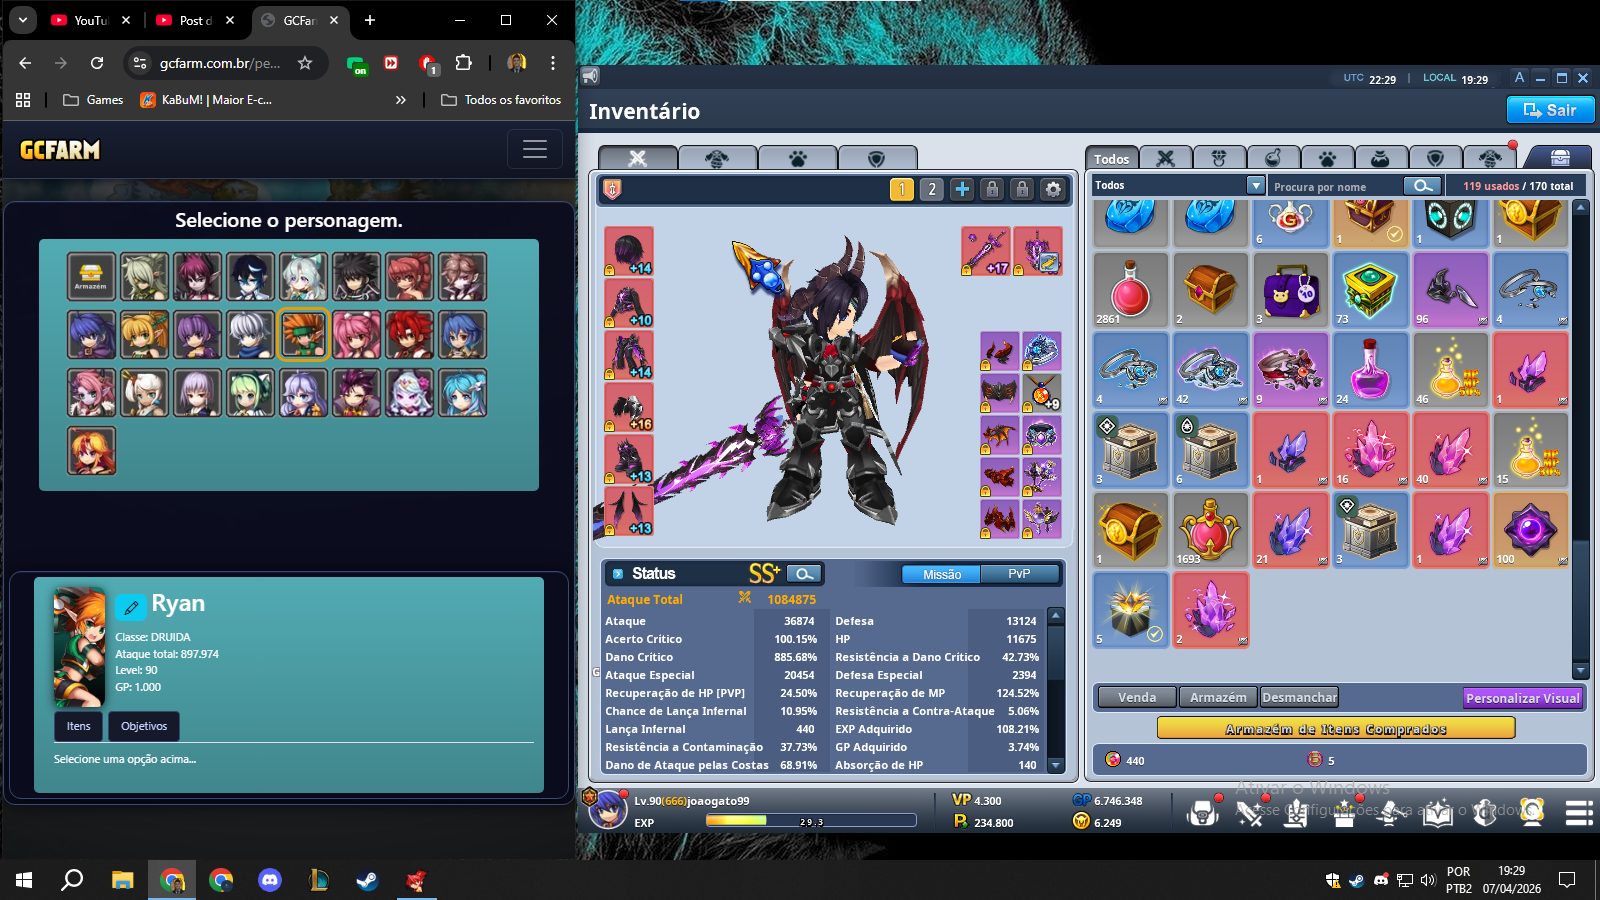Select the purple orb item with 100 count
The height and width of the screenshot is (900, 1600).
1530,529
